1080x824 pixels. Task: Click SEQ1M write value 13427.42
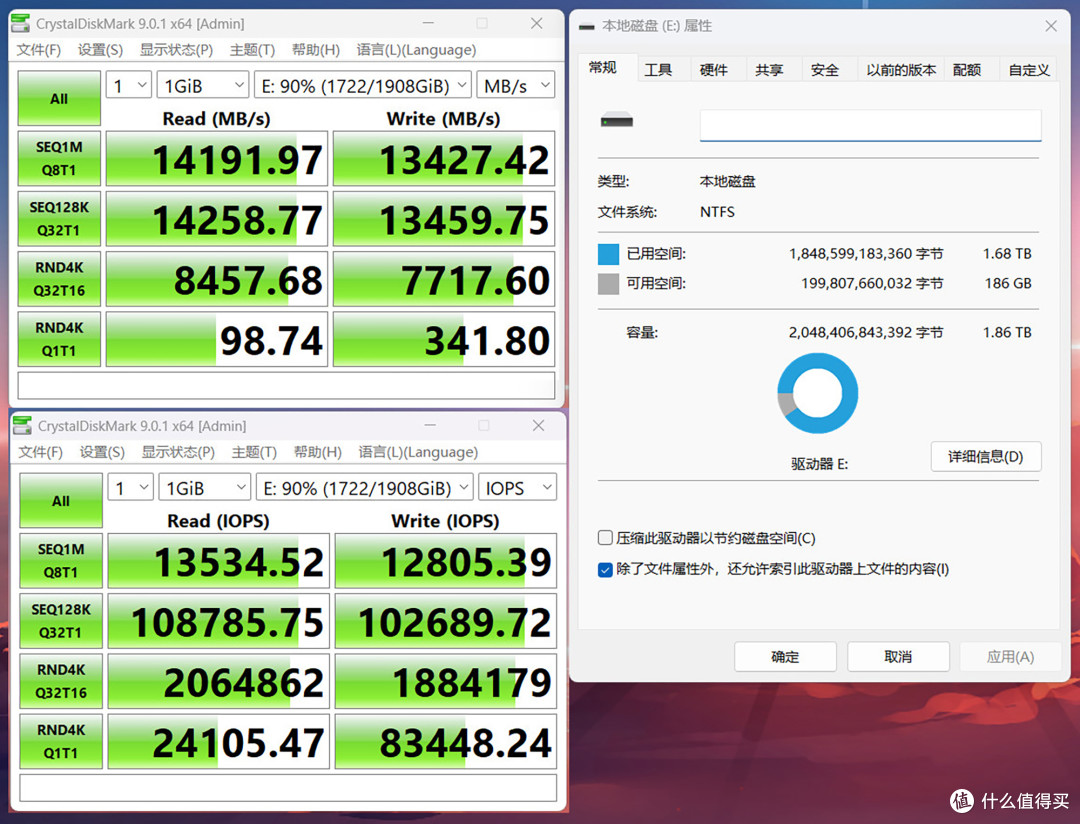444,158
